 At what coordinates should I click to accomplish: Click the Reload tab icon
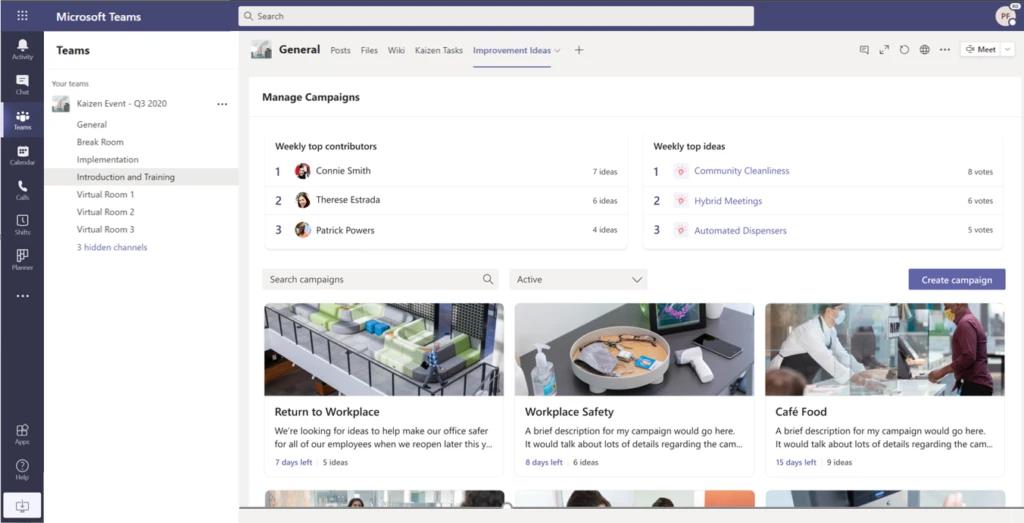coord(904,50)
